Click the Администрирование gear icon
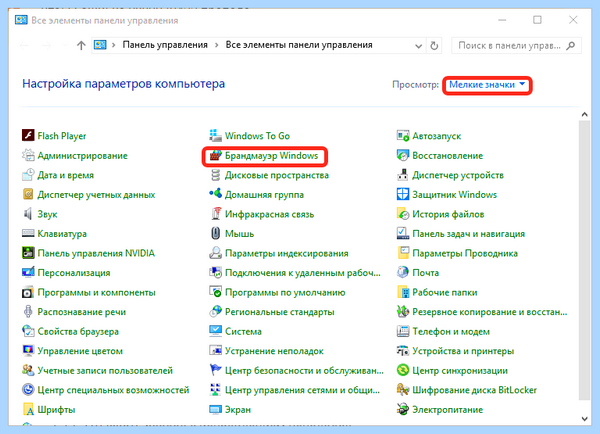This screenshot has width=600, height=434. 28,155
